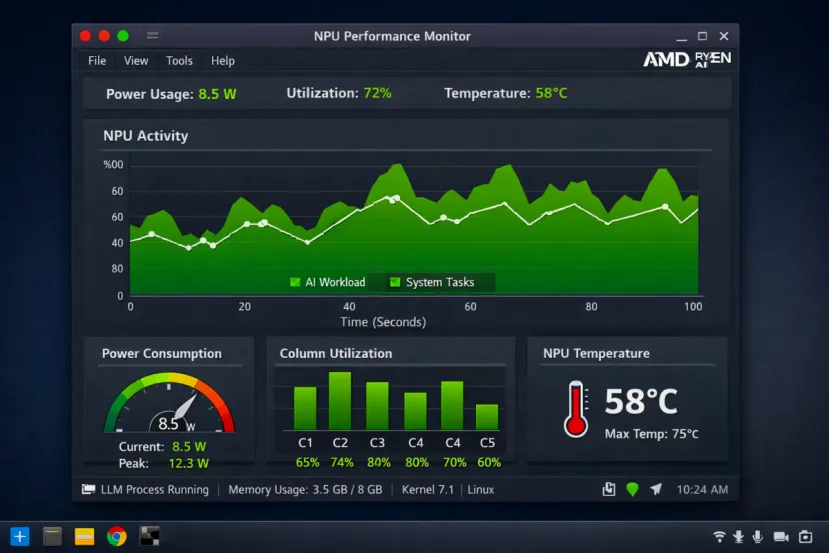Viewport: 829px width, 553px height.
Task: Open the Help menu
Action: coord(223,61)
